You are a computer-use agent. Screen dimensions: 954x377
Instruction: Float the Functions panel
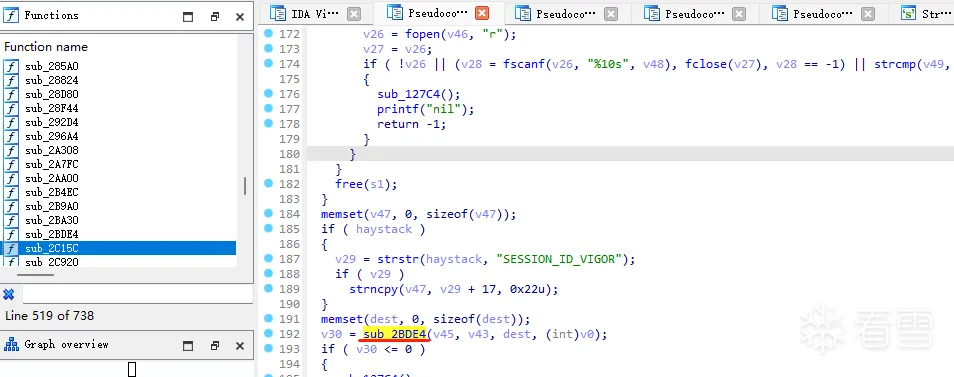(x=215, y=17)
